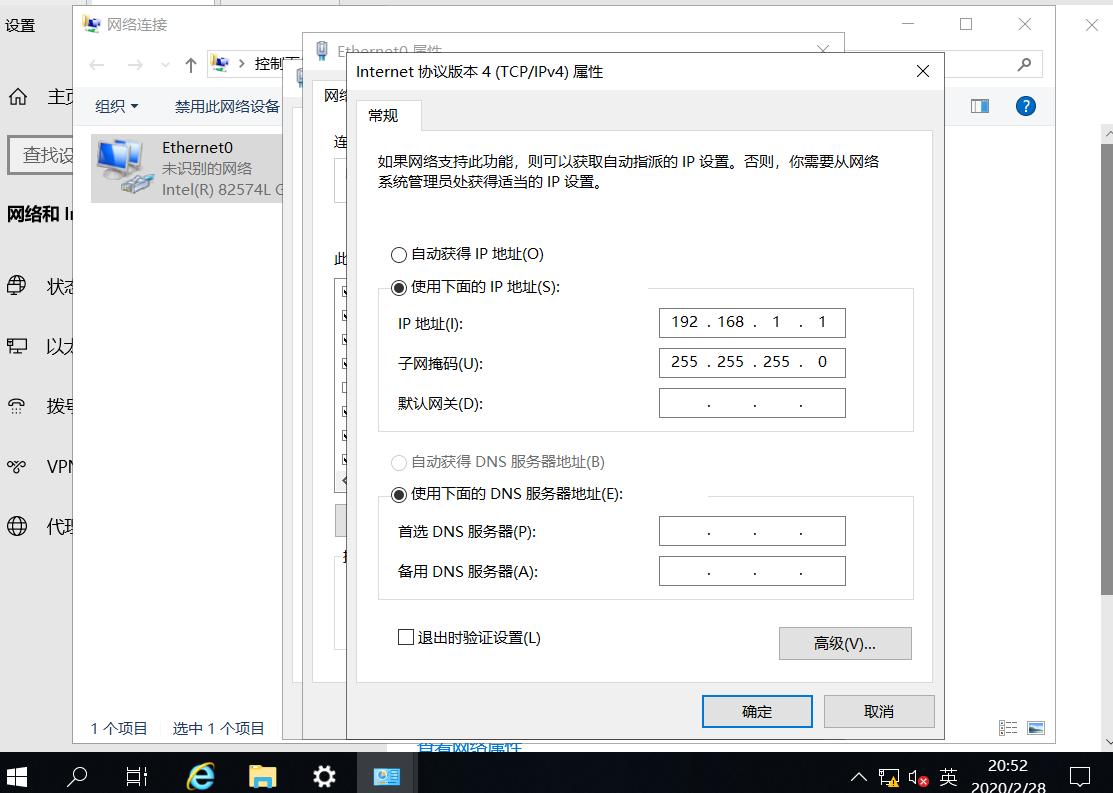Enable 退出时验证设置 checkbox
1113x793 pixels.
tap(405, 636)
